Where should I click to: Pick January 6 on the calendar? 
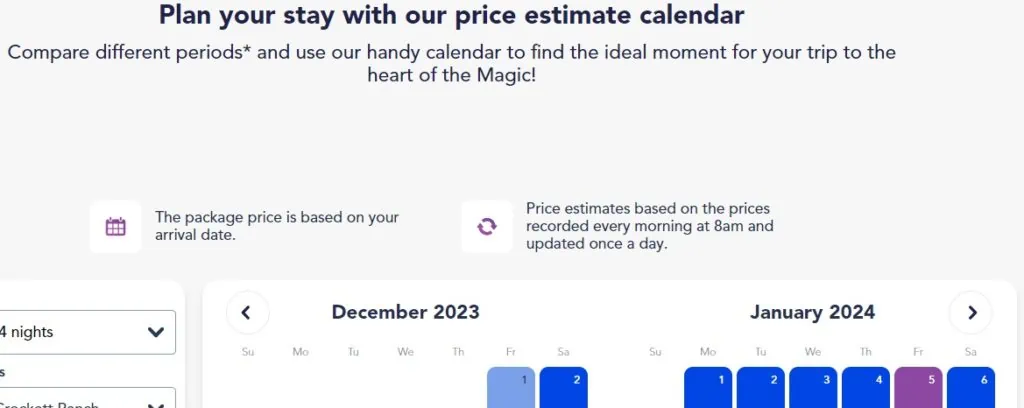971,388
